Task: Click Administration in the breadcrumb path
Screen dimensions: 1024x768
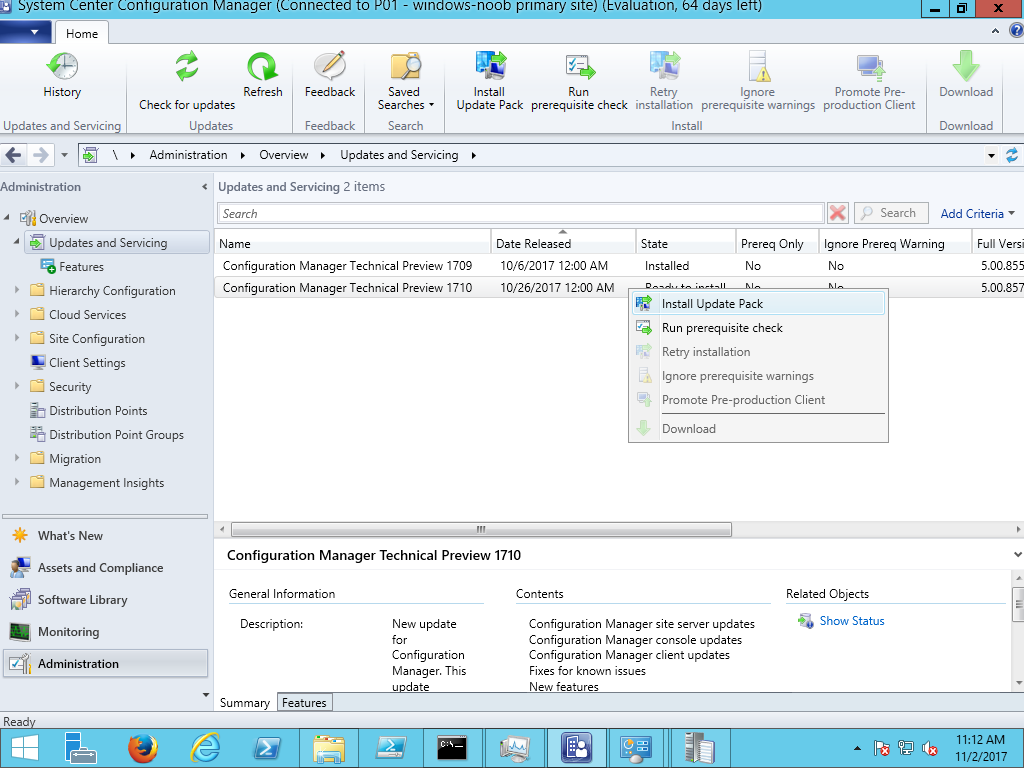Action: pyautogui.click(x=188, y=155)
